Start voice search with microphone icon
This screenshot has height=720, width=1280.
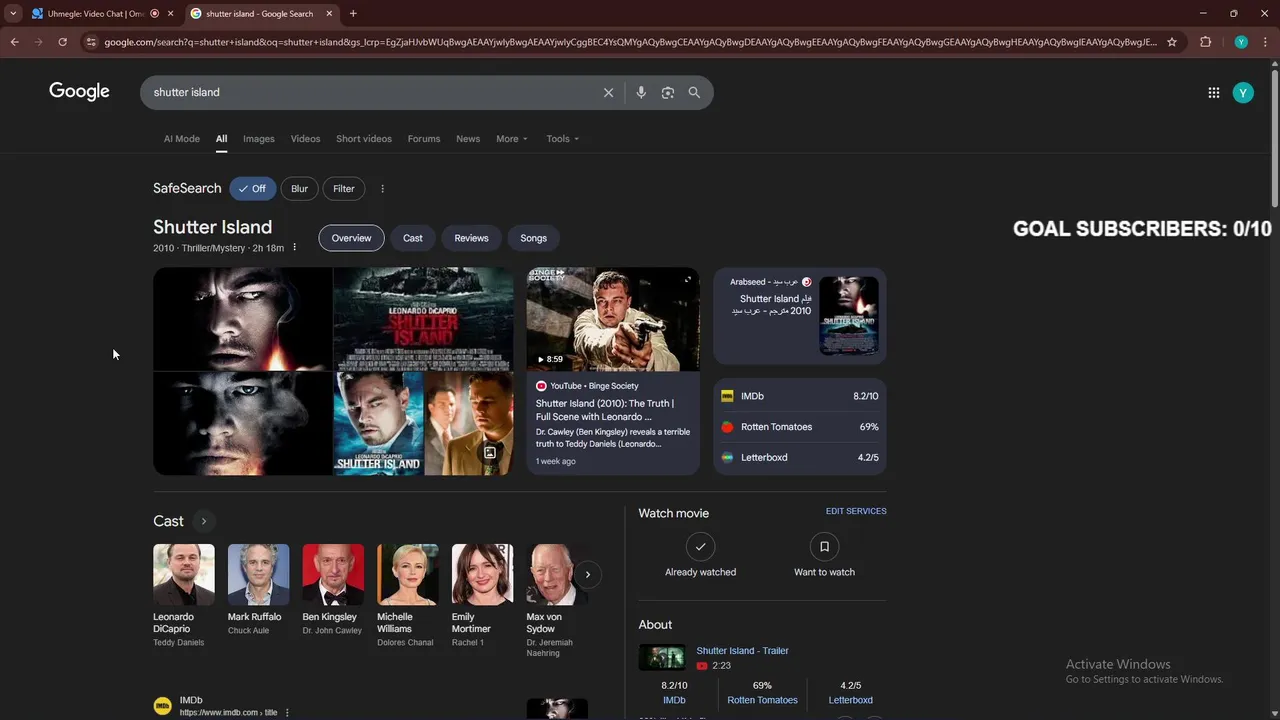pos(641,92)
